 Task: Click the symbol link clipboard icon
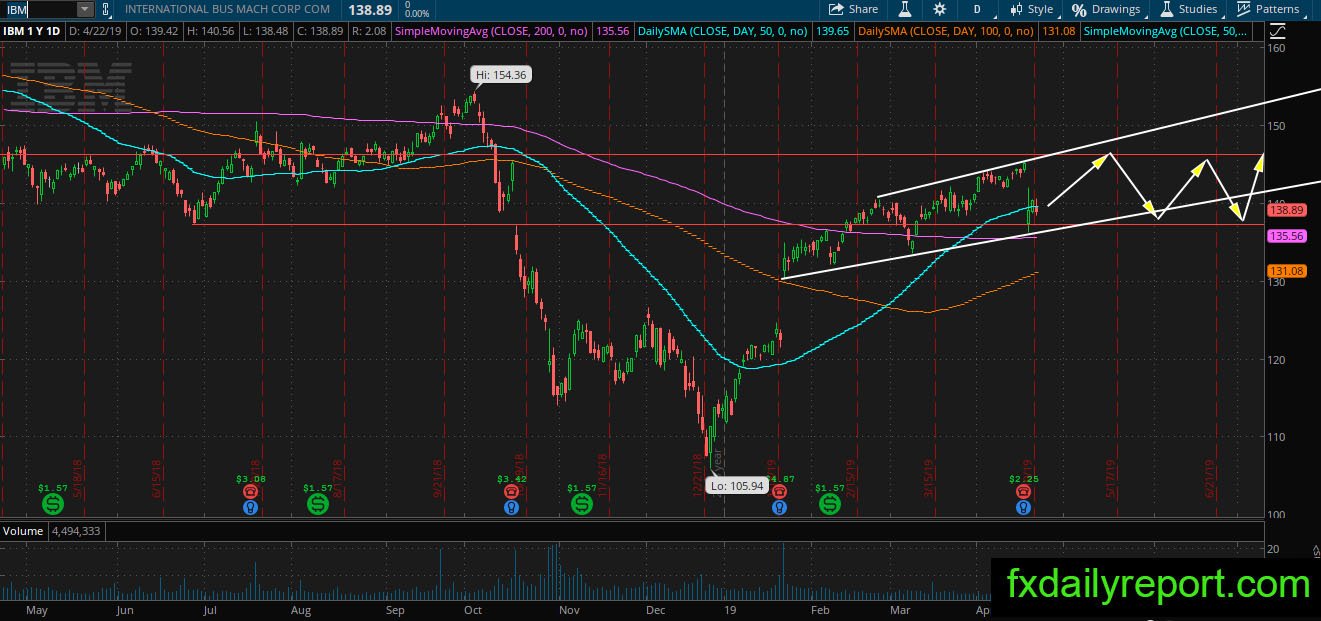tap(107, 9)
